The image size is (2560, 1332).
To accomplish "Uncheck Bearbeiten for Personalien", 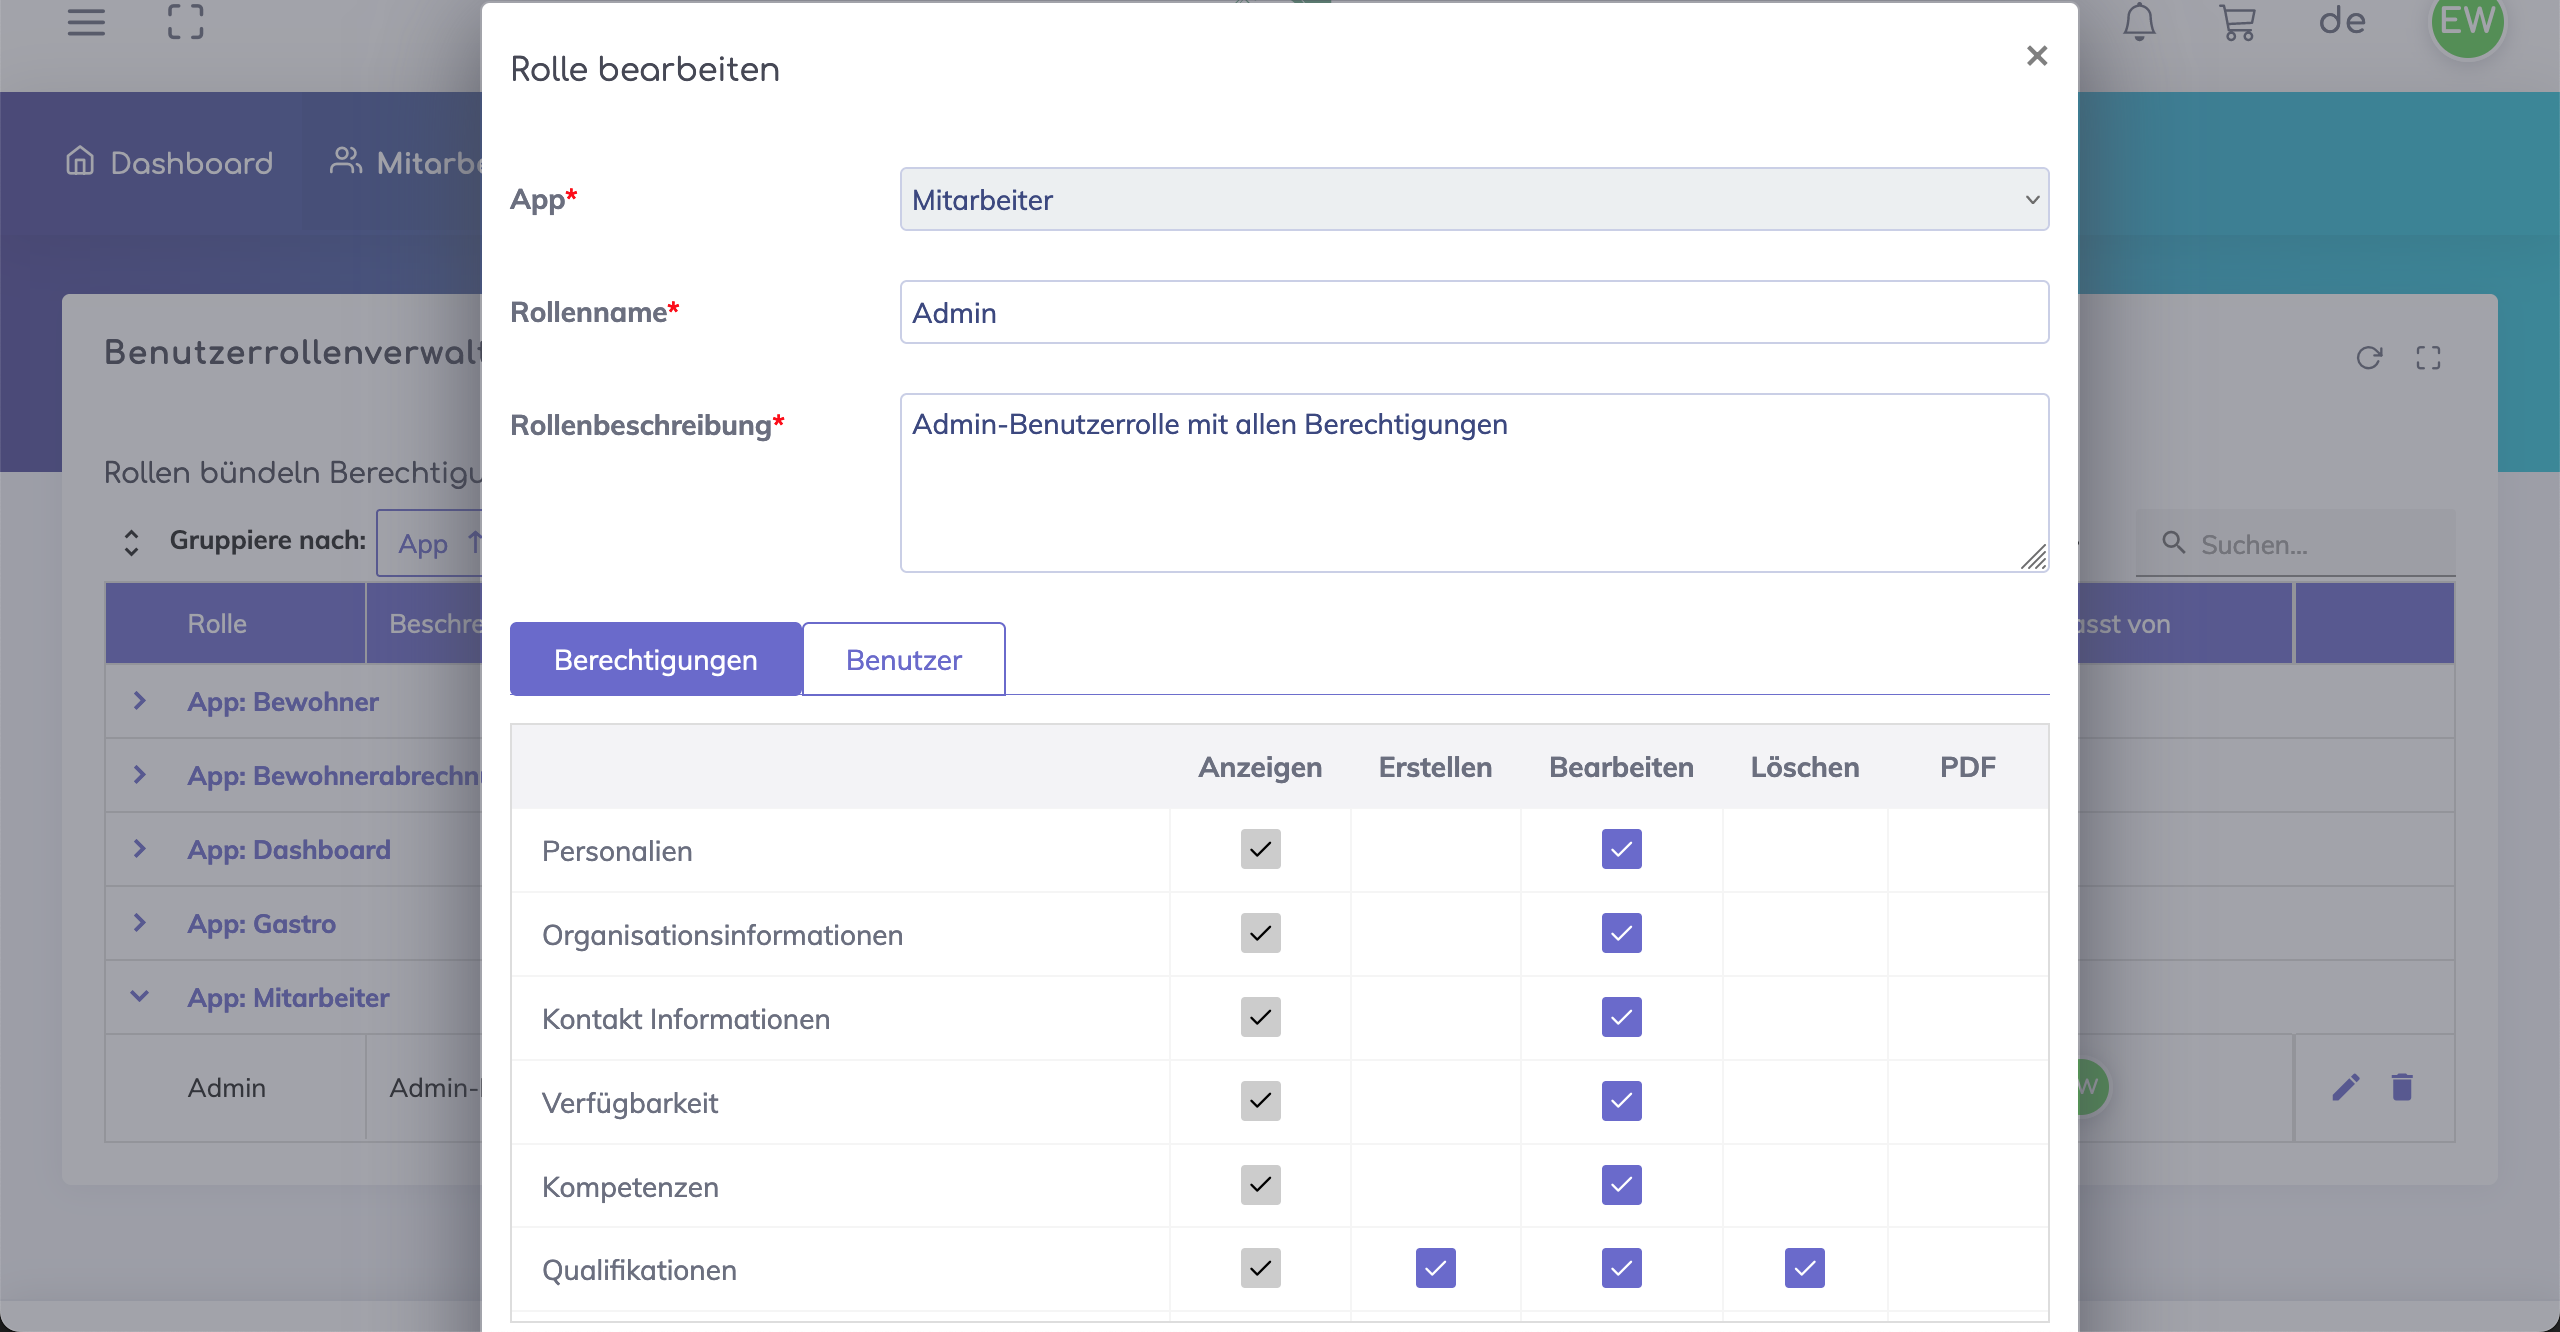I will coord(1621,849).
